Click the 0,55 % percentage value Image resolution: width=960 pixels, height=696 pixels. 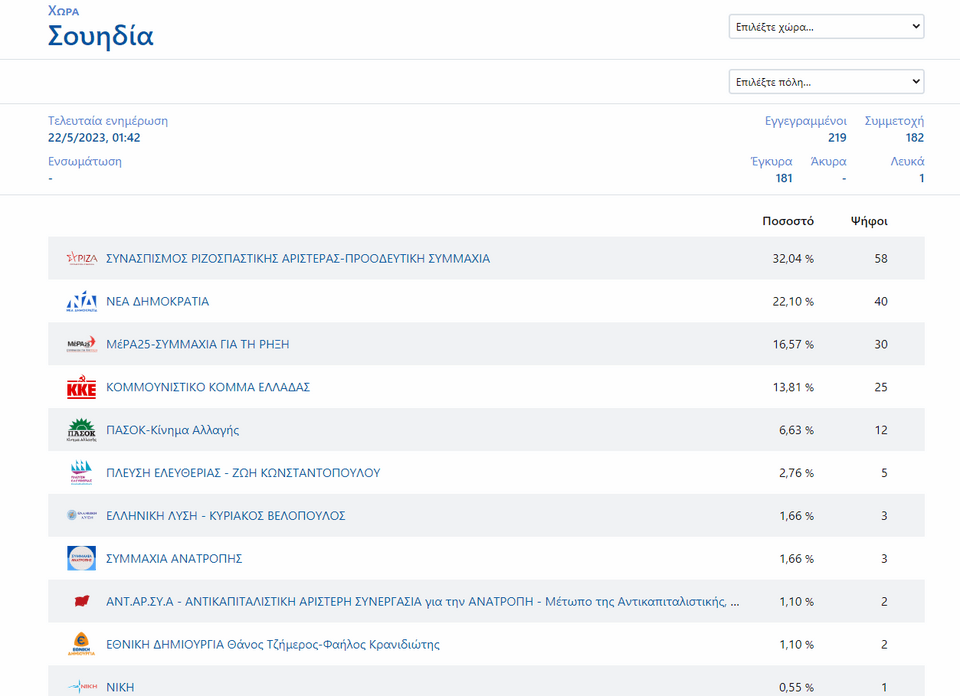(796, 687)
